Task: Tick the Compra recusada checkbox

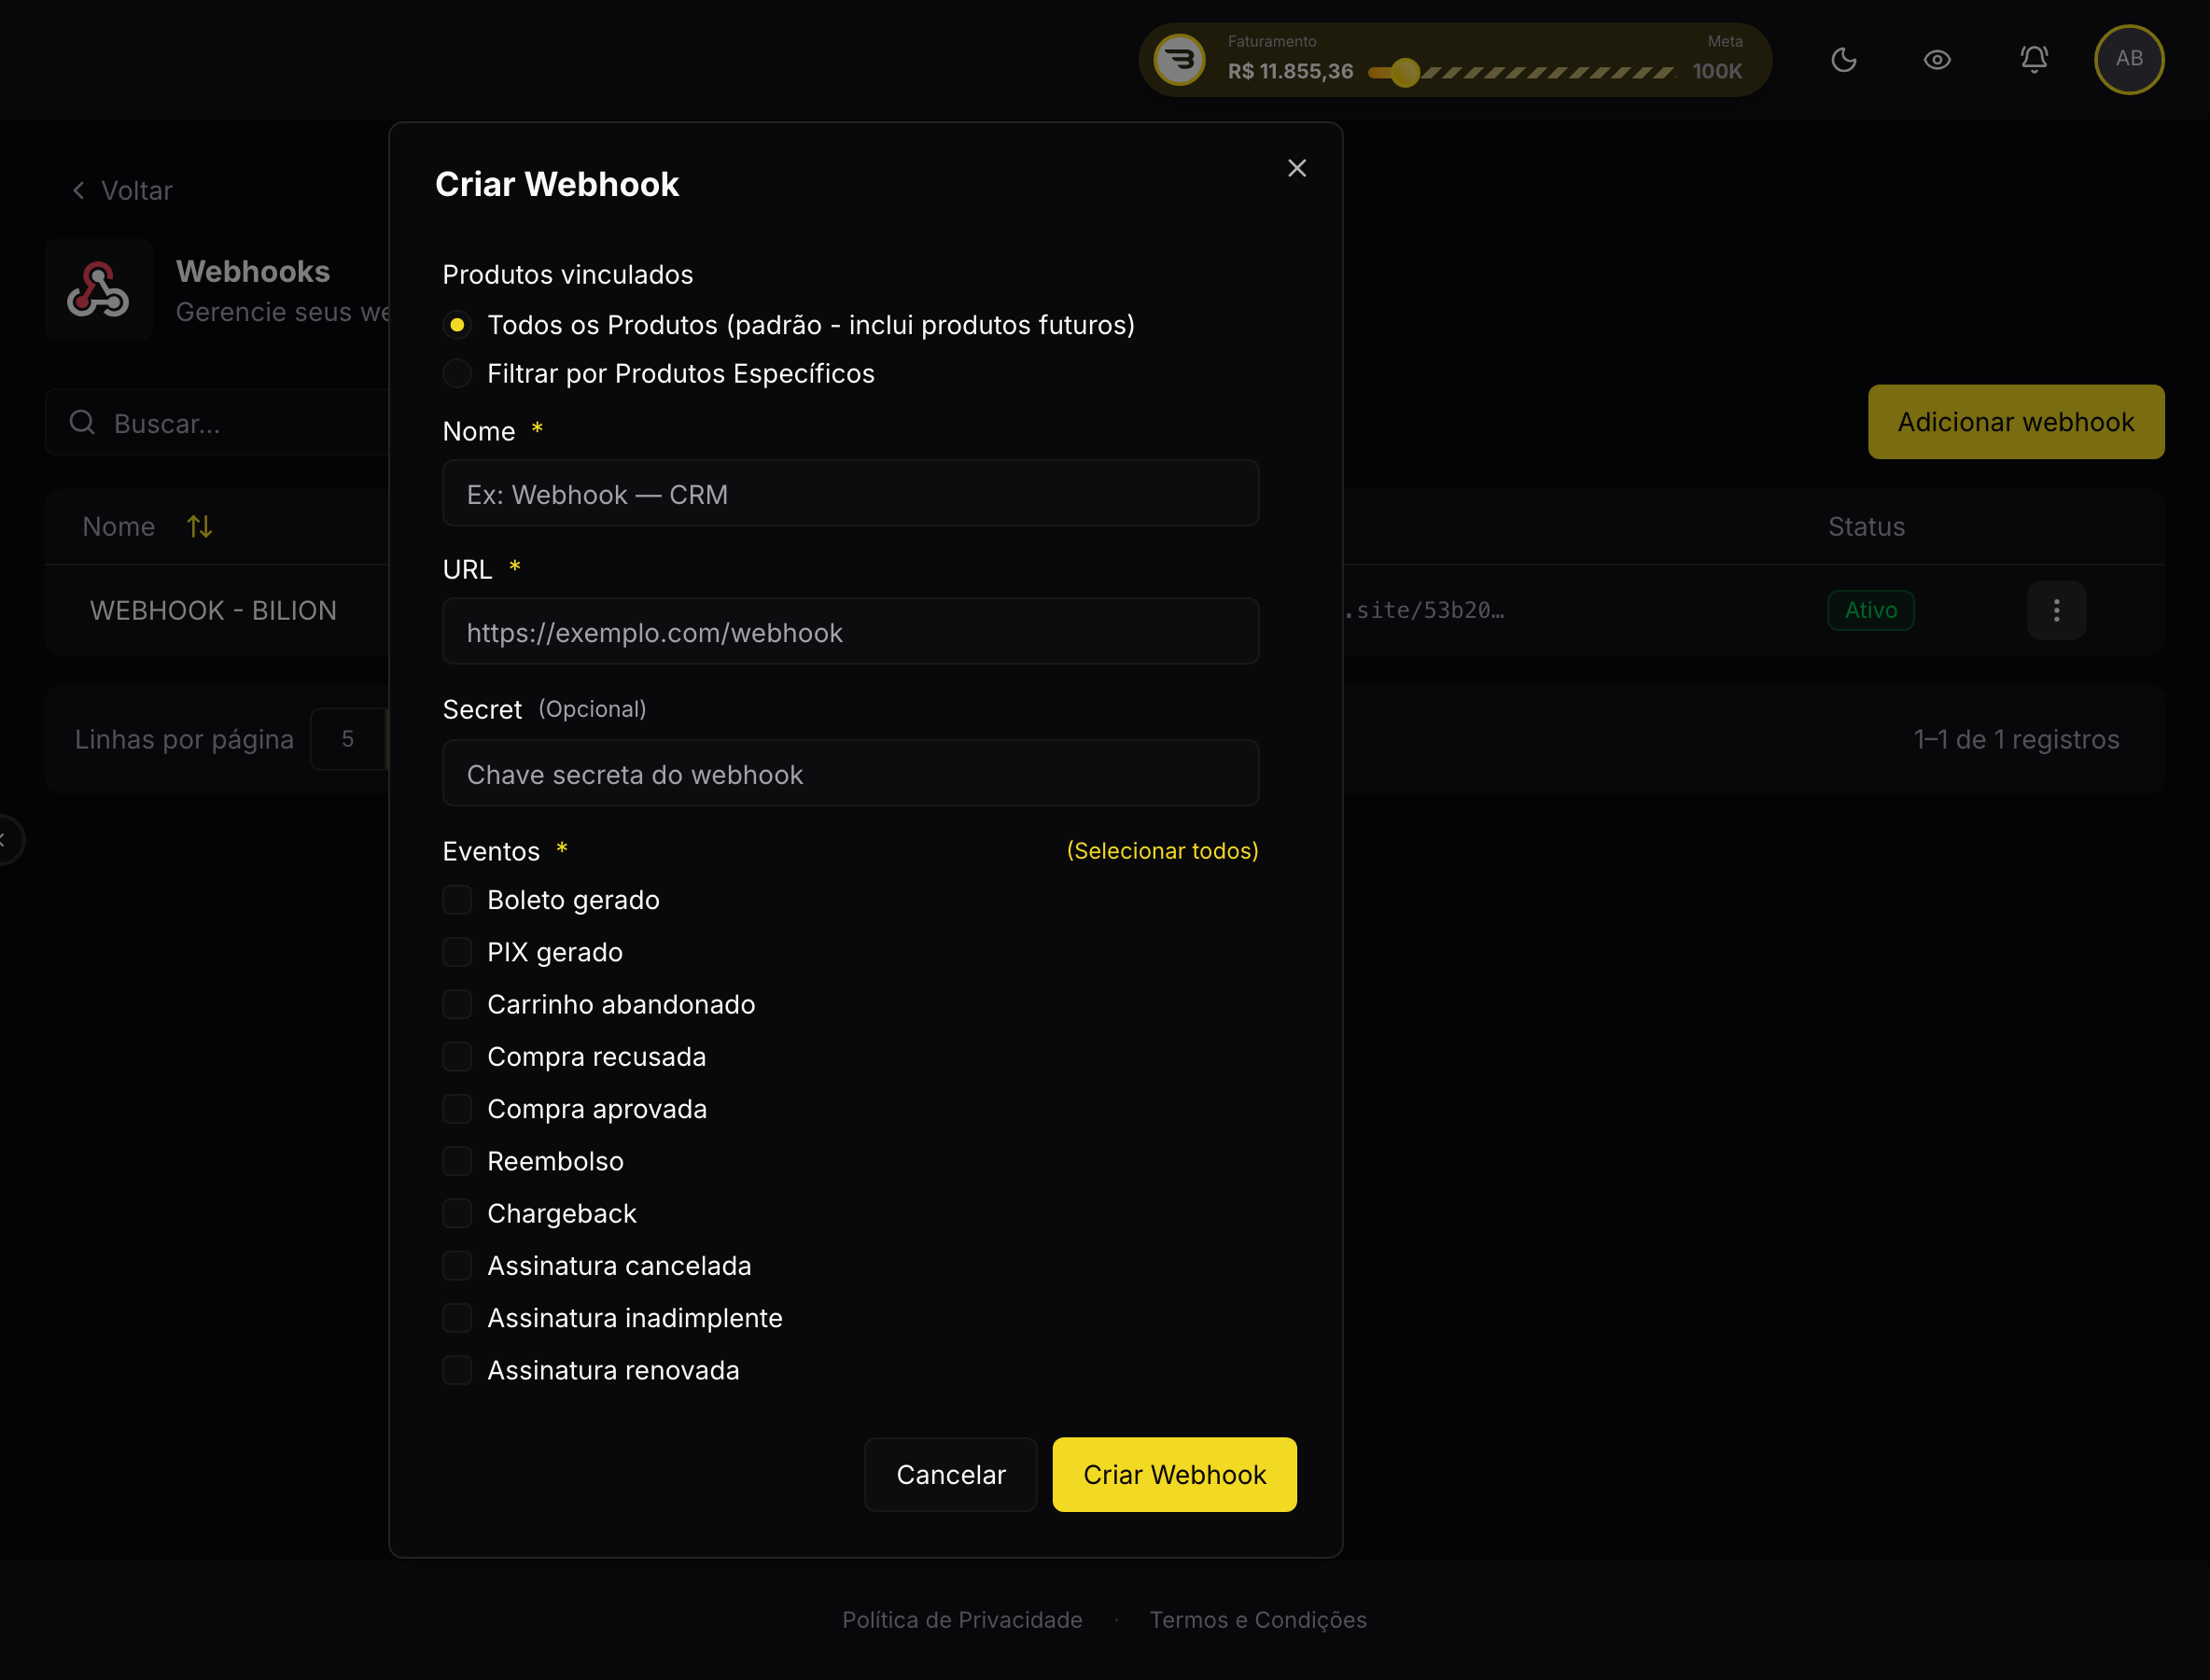Action: (x=457, y=1056)
